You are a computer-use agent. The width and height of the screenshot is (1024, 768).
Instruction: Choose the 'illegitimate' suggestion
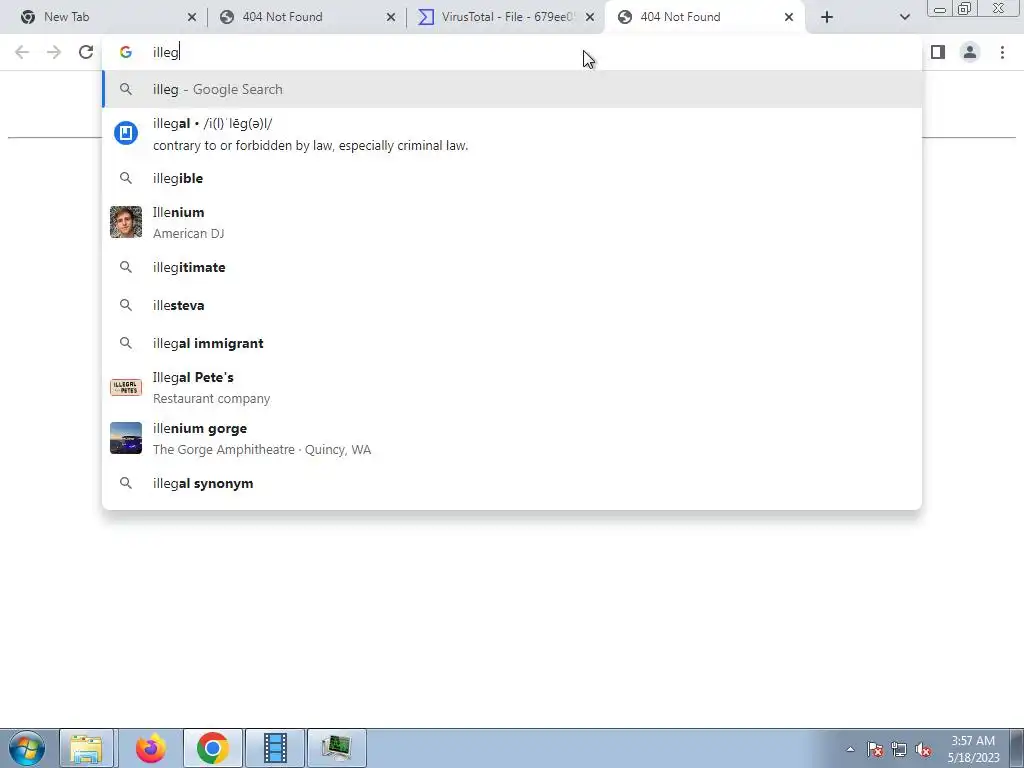point(512,267)
